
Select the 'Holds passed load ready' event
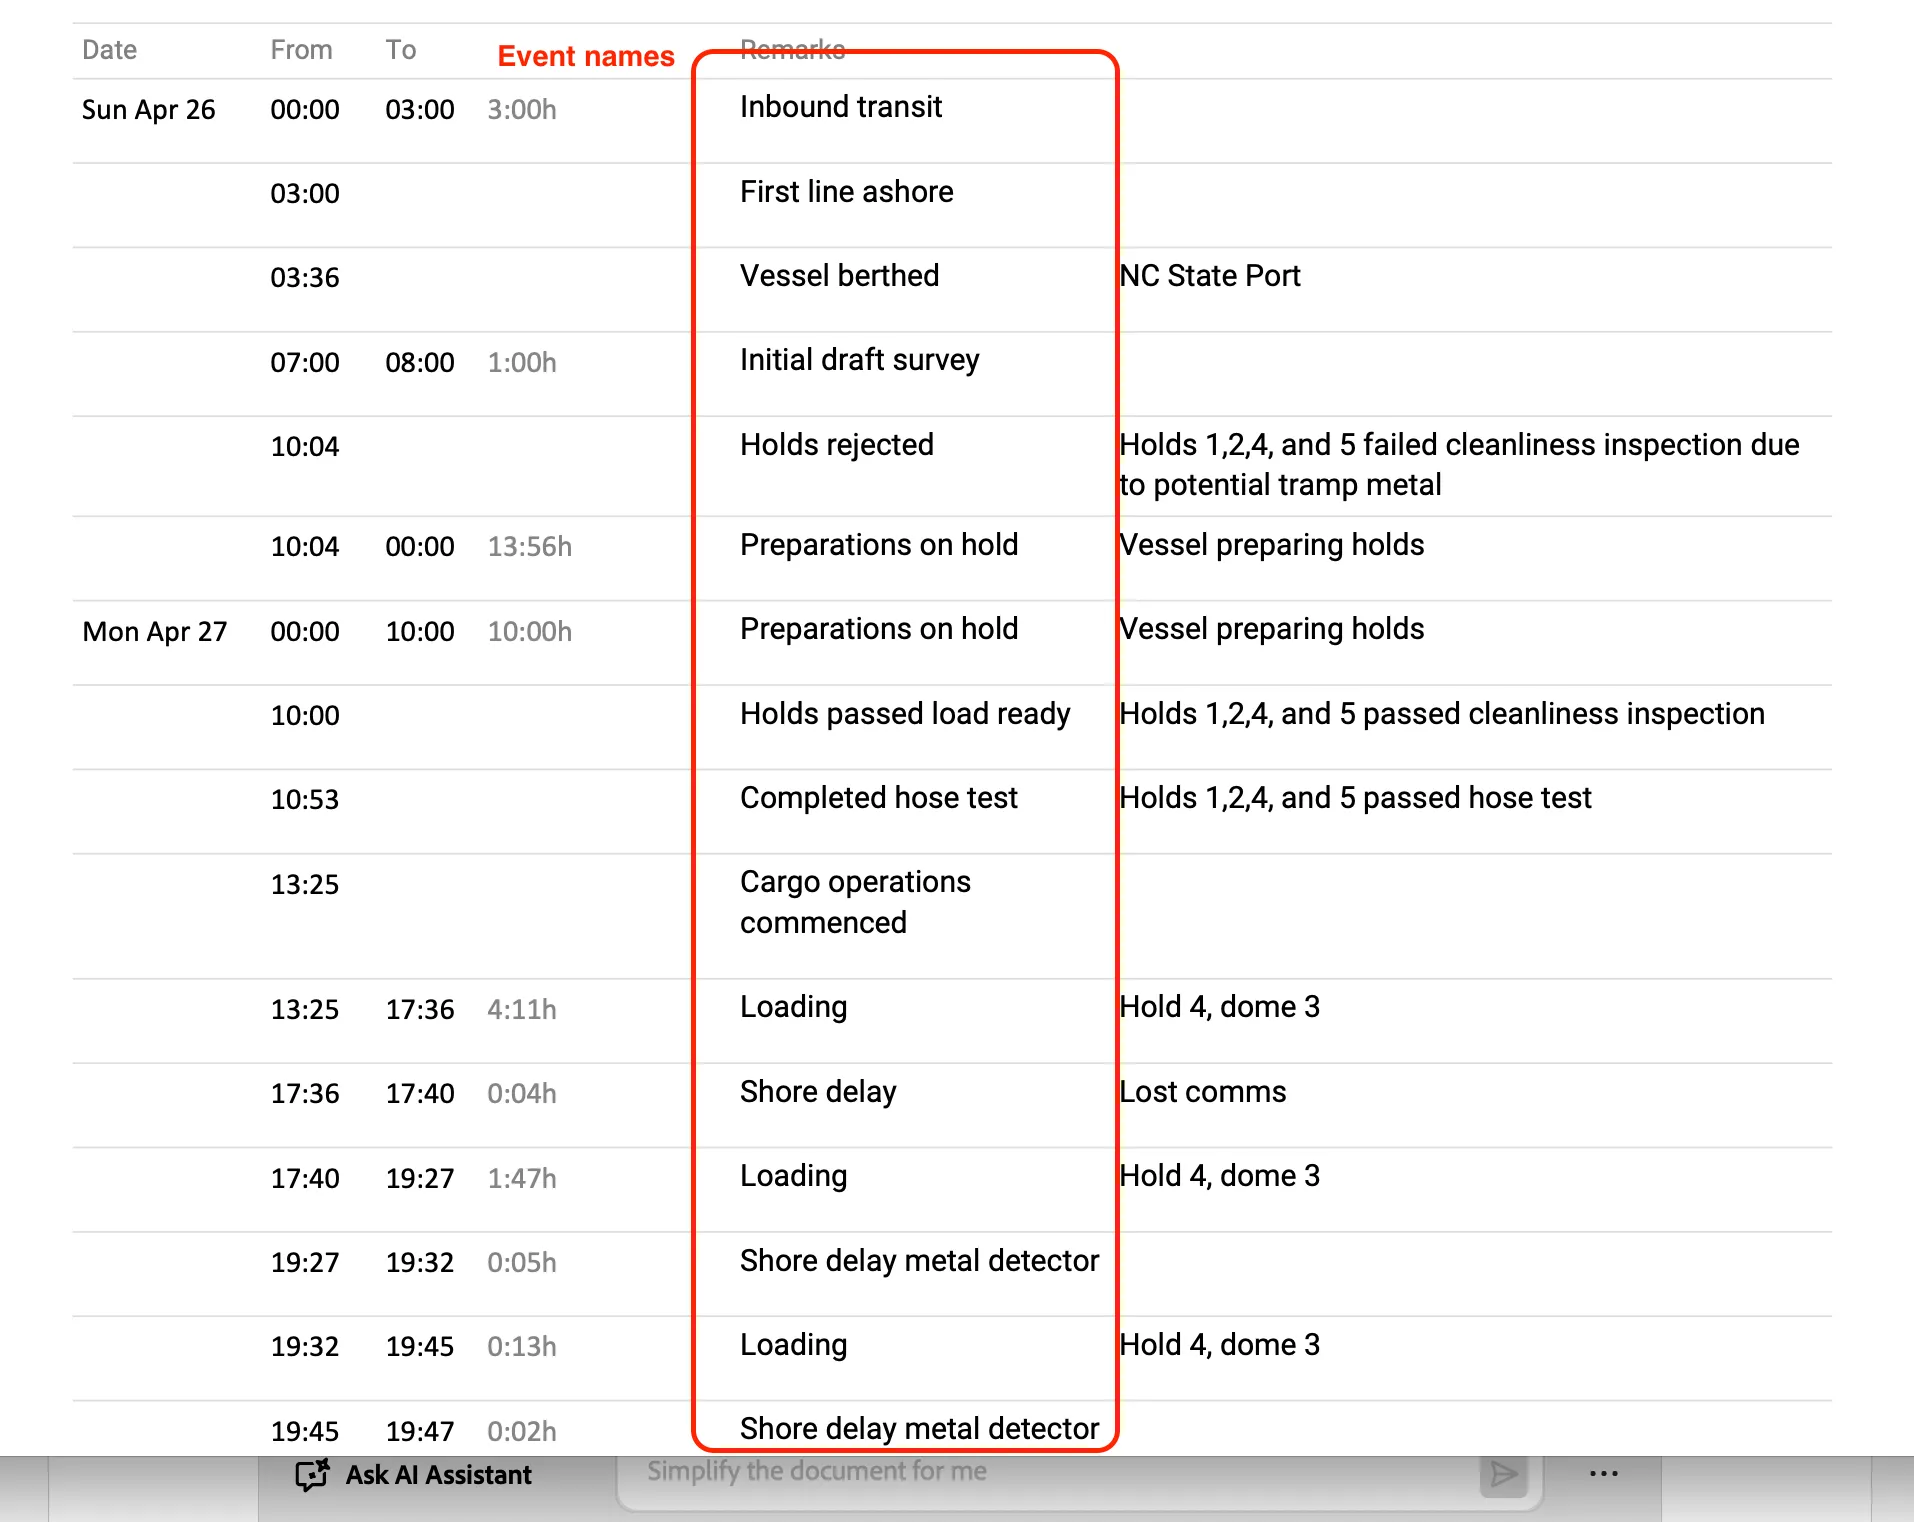click(x=905, y=714)
